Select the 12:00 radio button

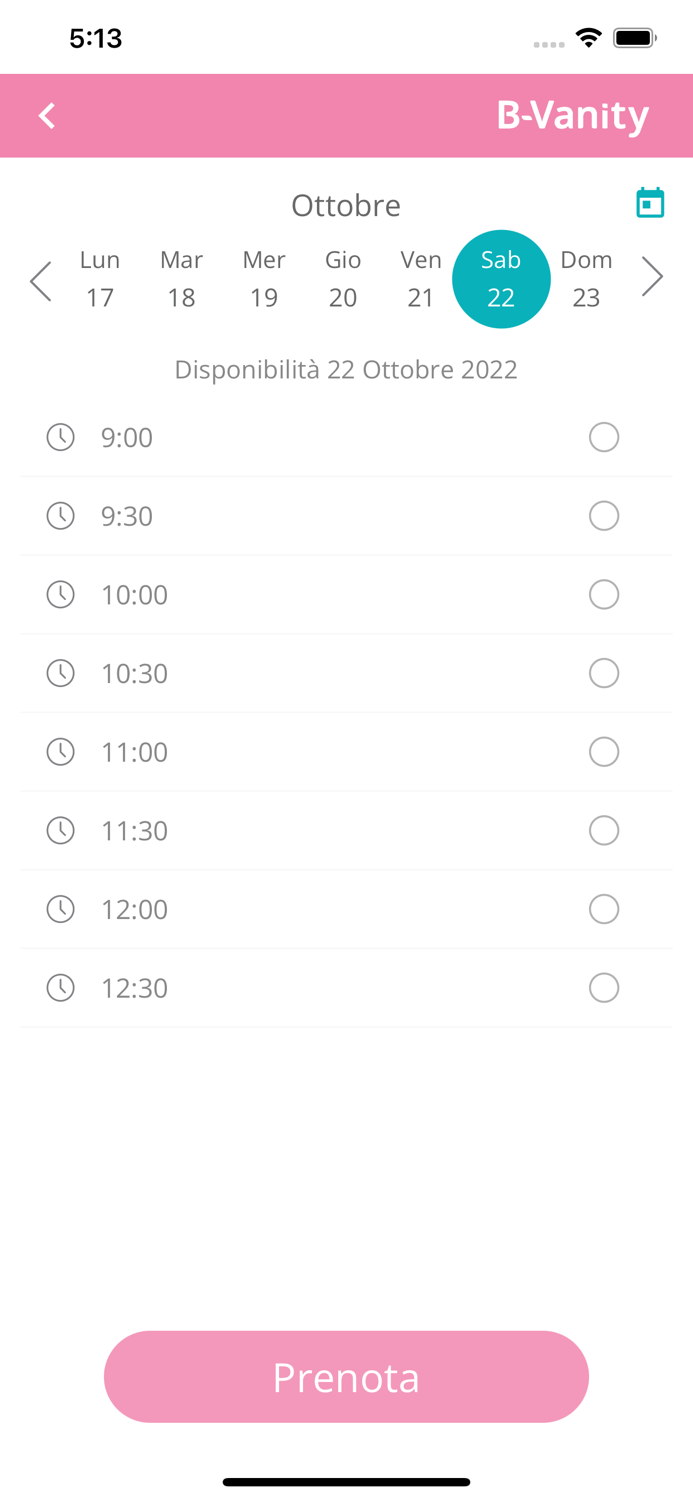point(604,909)
